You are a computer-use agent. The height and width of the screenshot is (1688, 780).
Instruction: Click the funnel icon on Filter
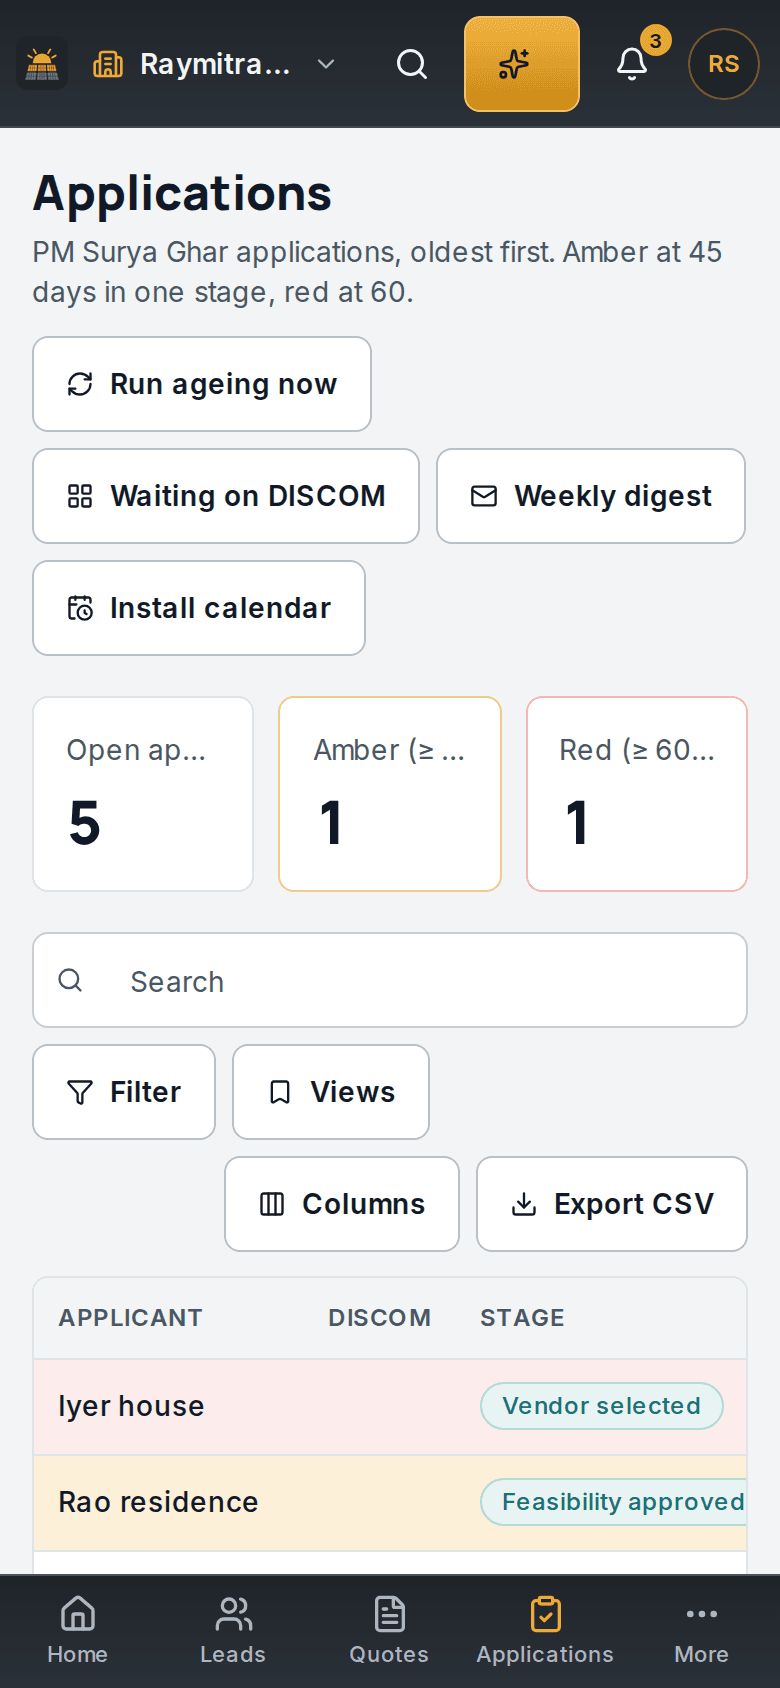[x=80, y=1092]
